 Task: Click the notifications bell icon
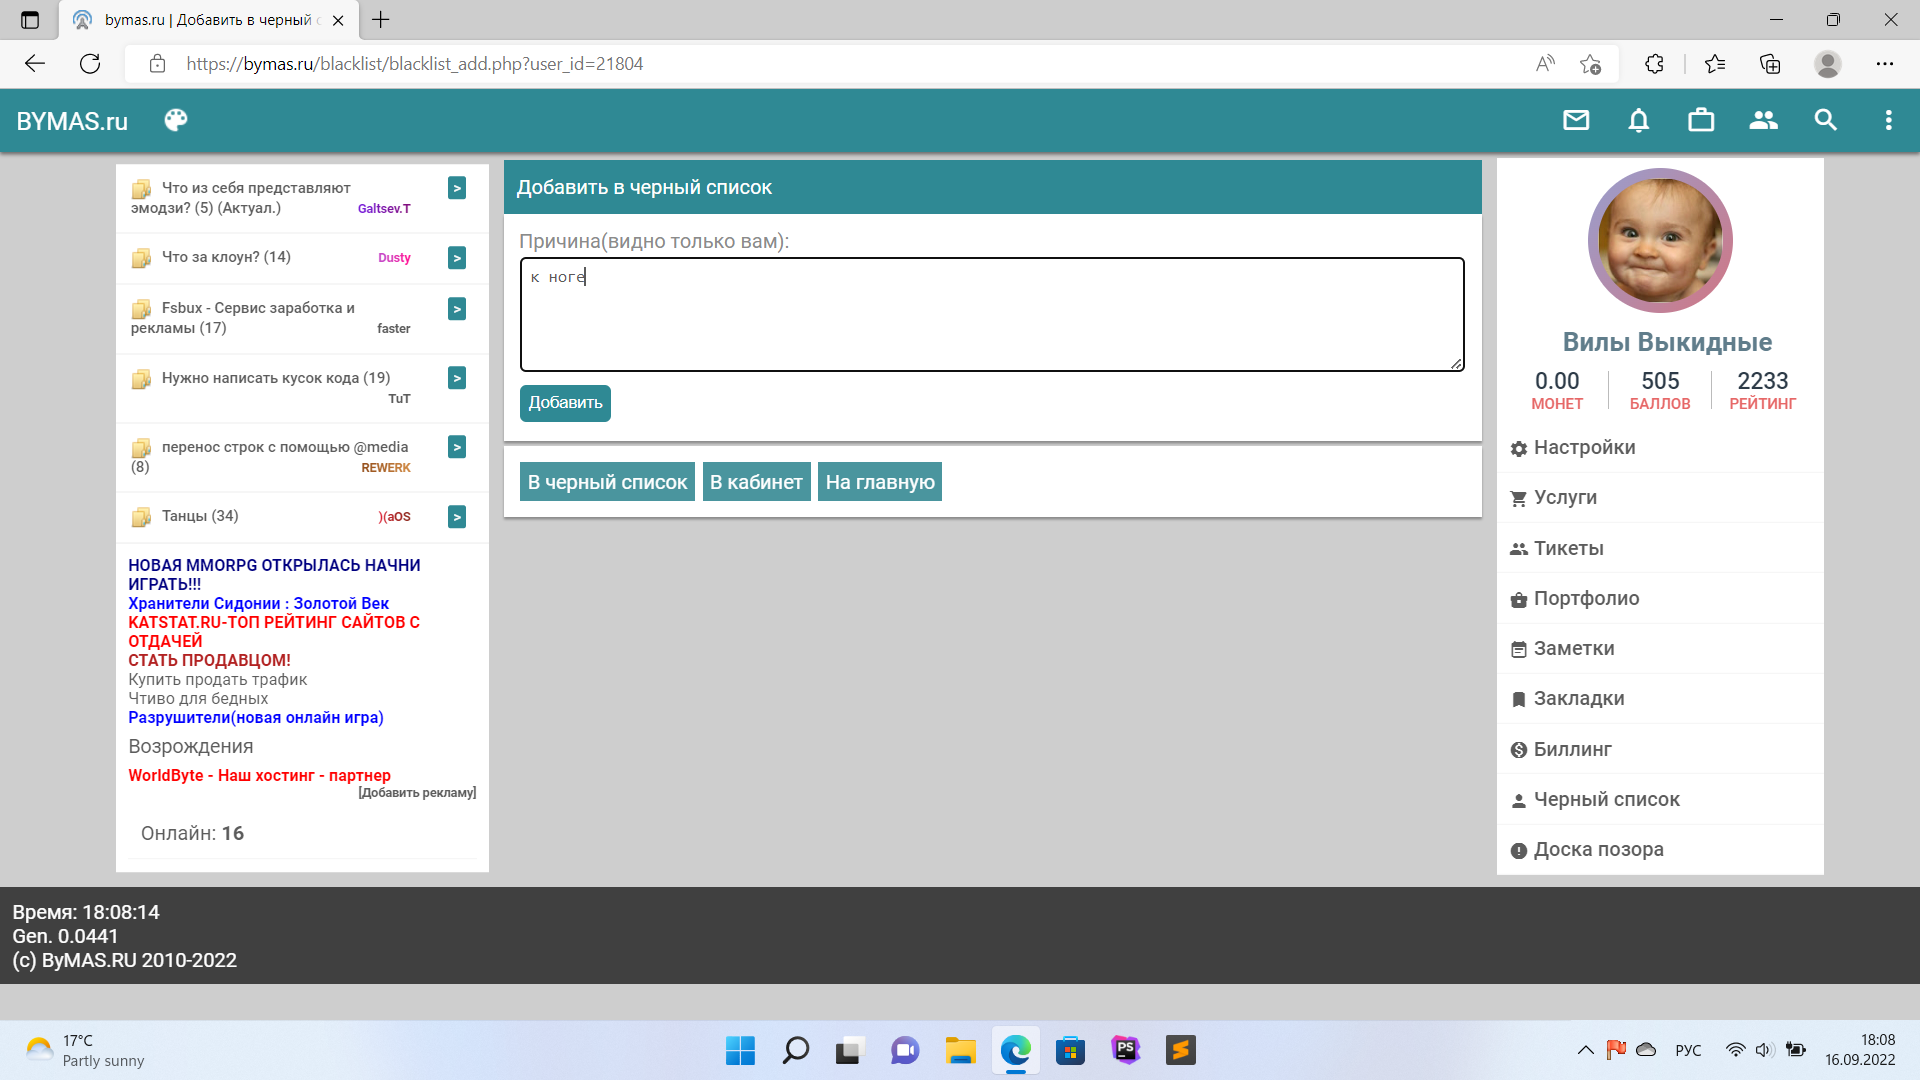(x=1638, y=121)
